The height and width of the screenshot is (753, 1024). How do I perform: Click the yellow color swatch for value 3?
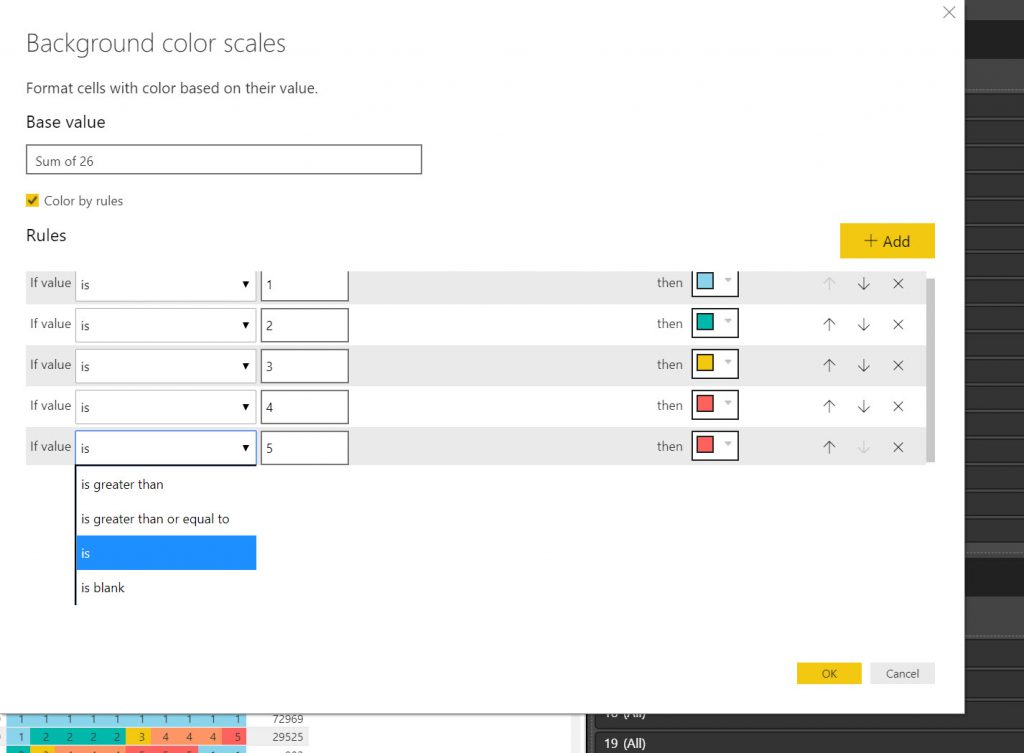click(x=705, y=365)
